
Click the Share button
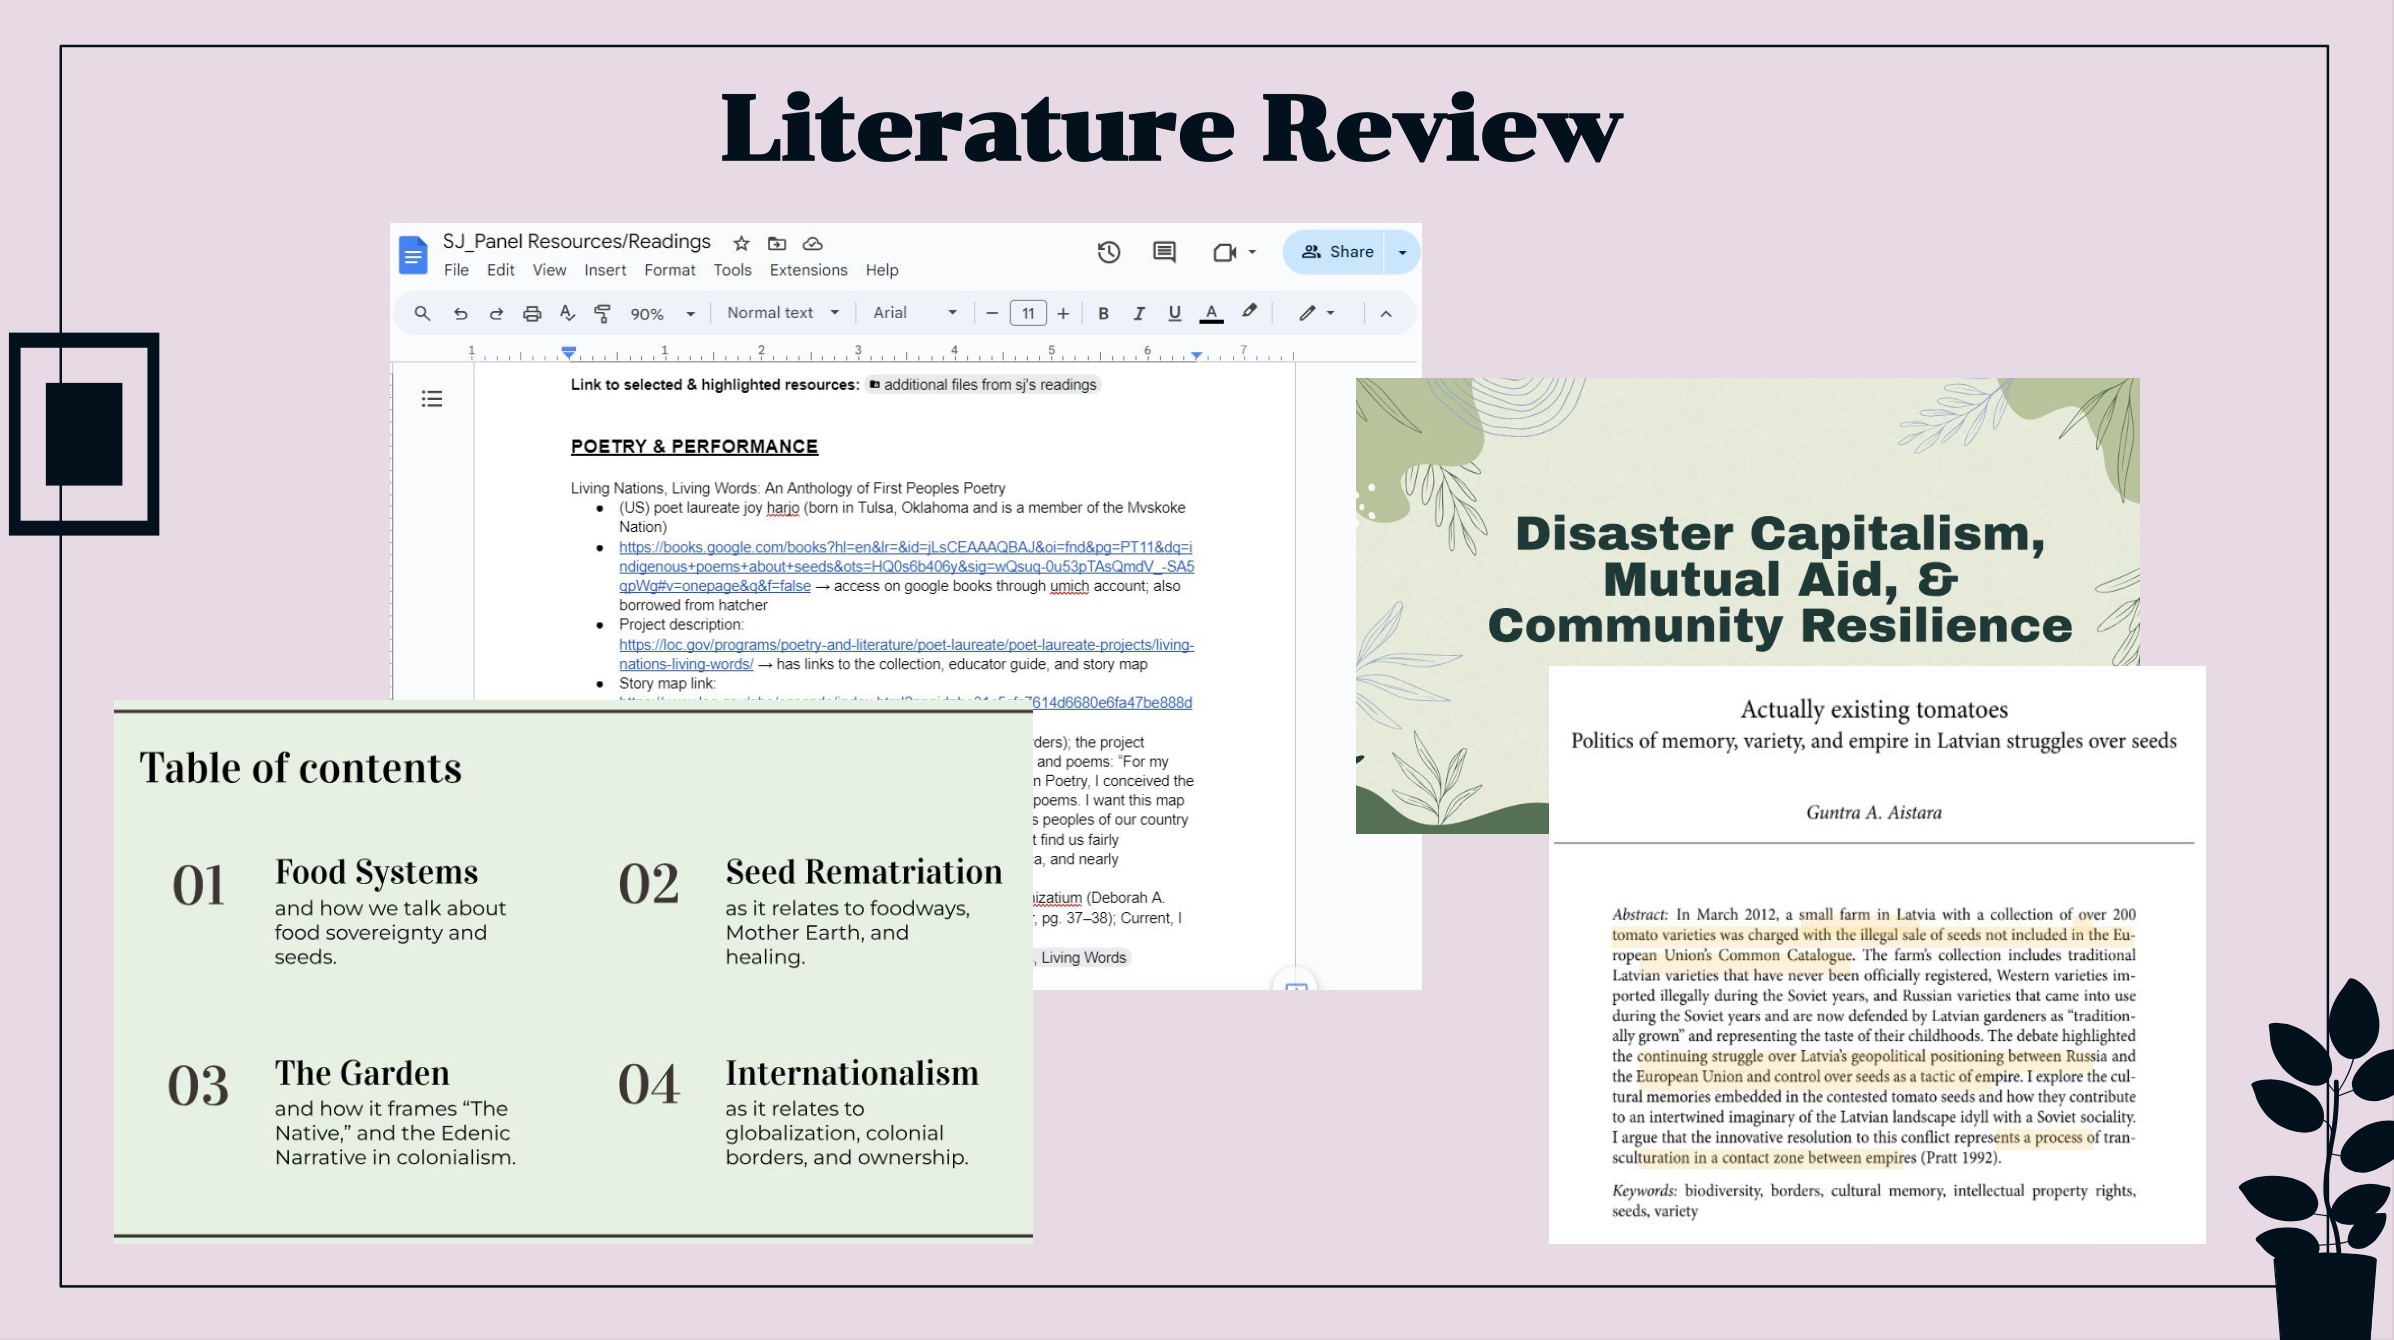[x=1336, y=252]
